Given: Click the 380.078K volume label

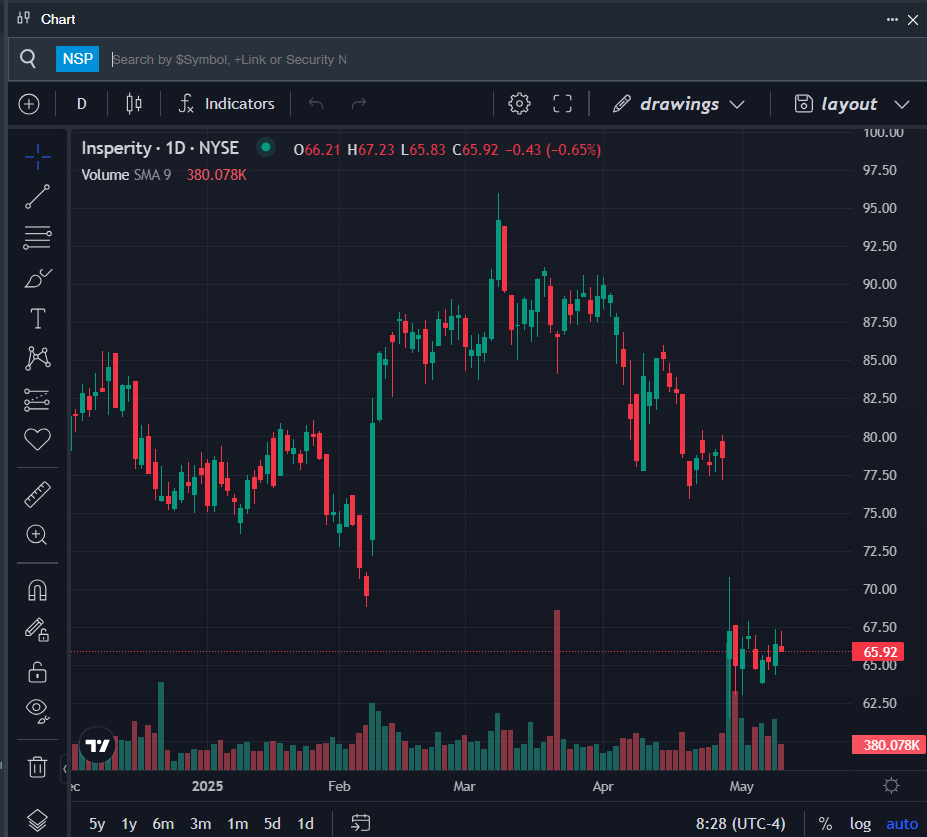Looking at the screenshot, I should (x=888, y=745).
